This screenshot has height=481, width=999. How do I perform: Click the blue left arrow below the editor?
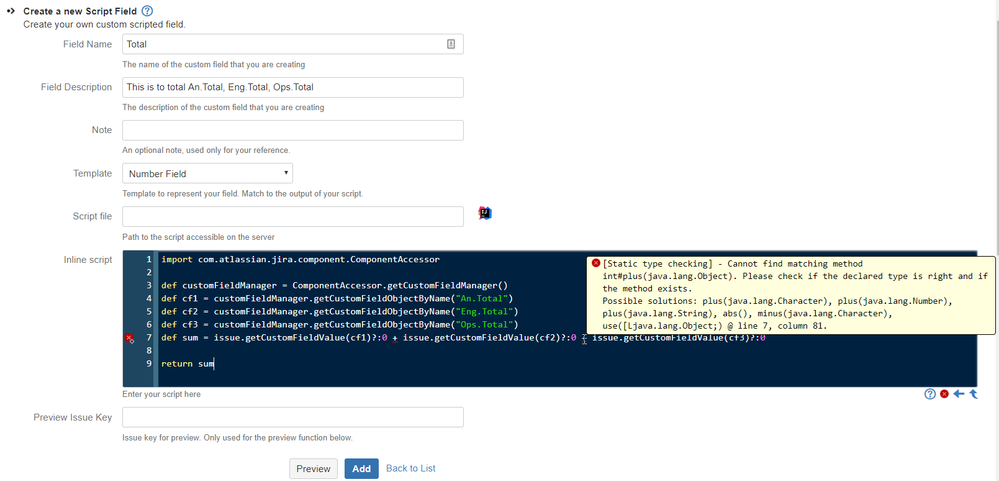click(959, 394)
